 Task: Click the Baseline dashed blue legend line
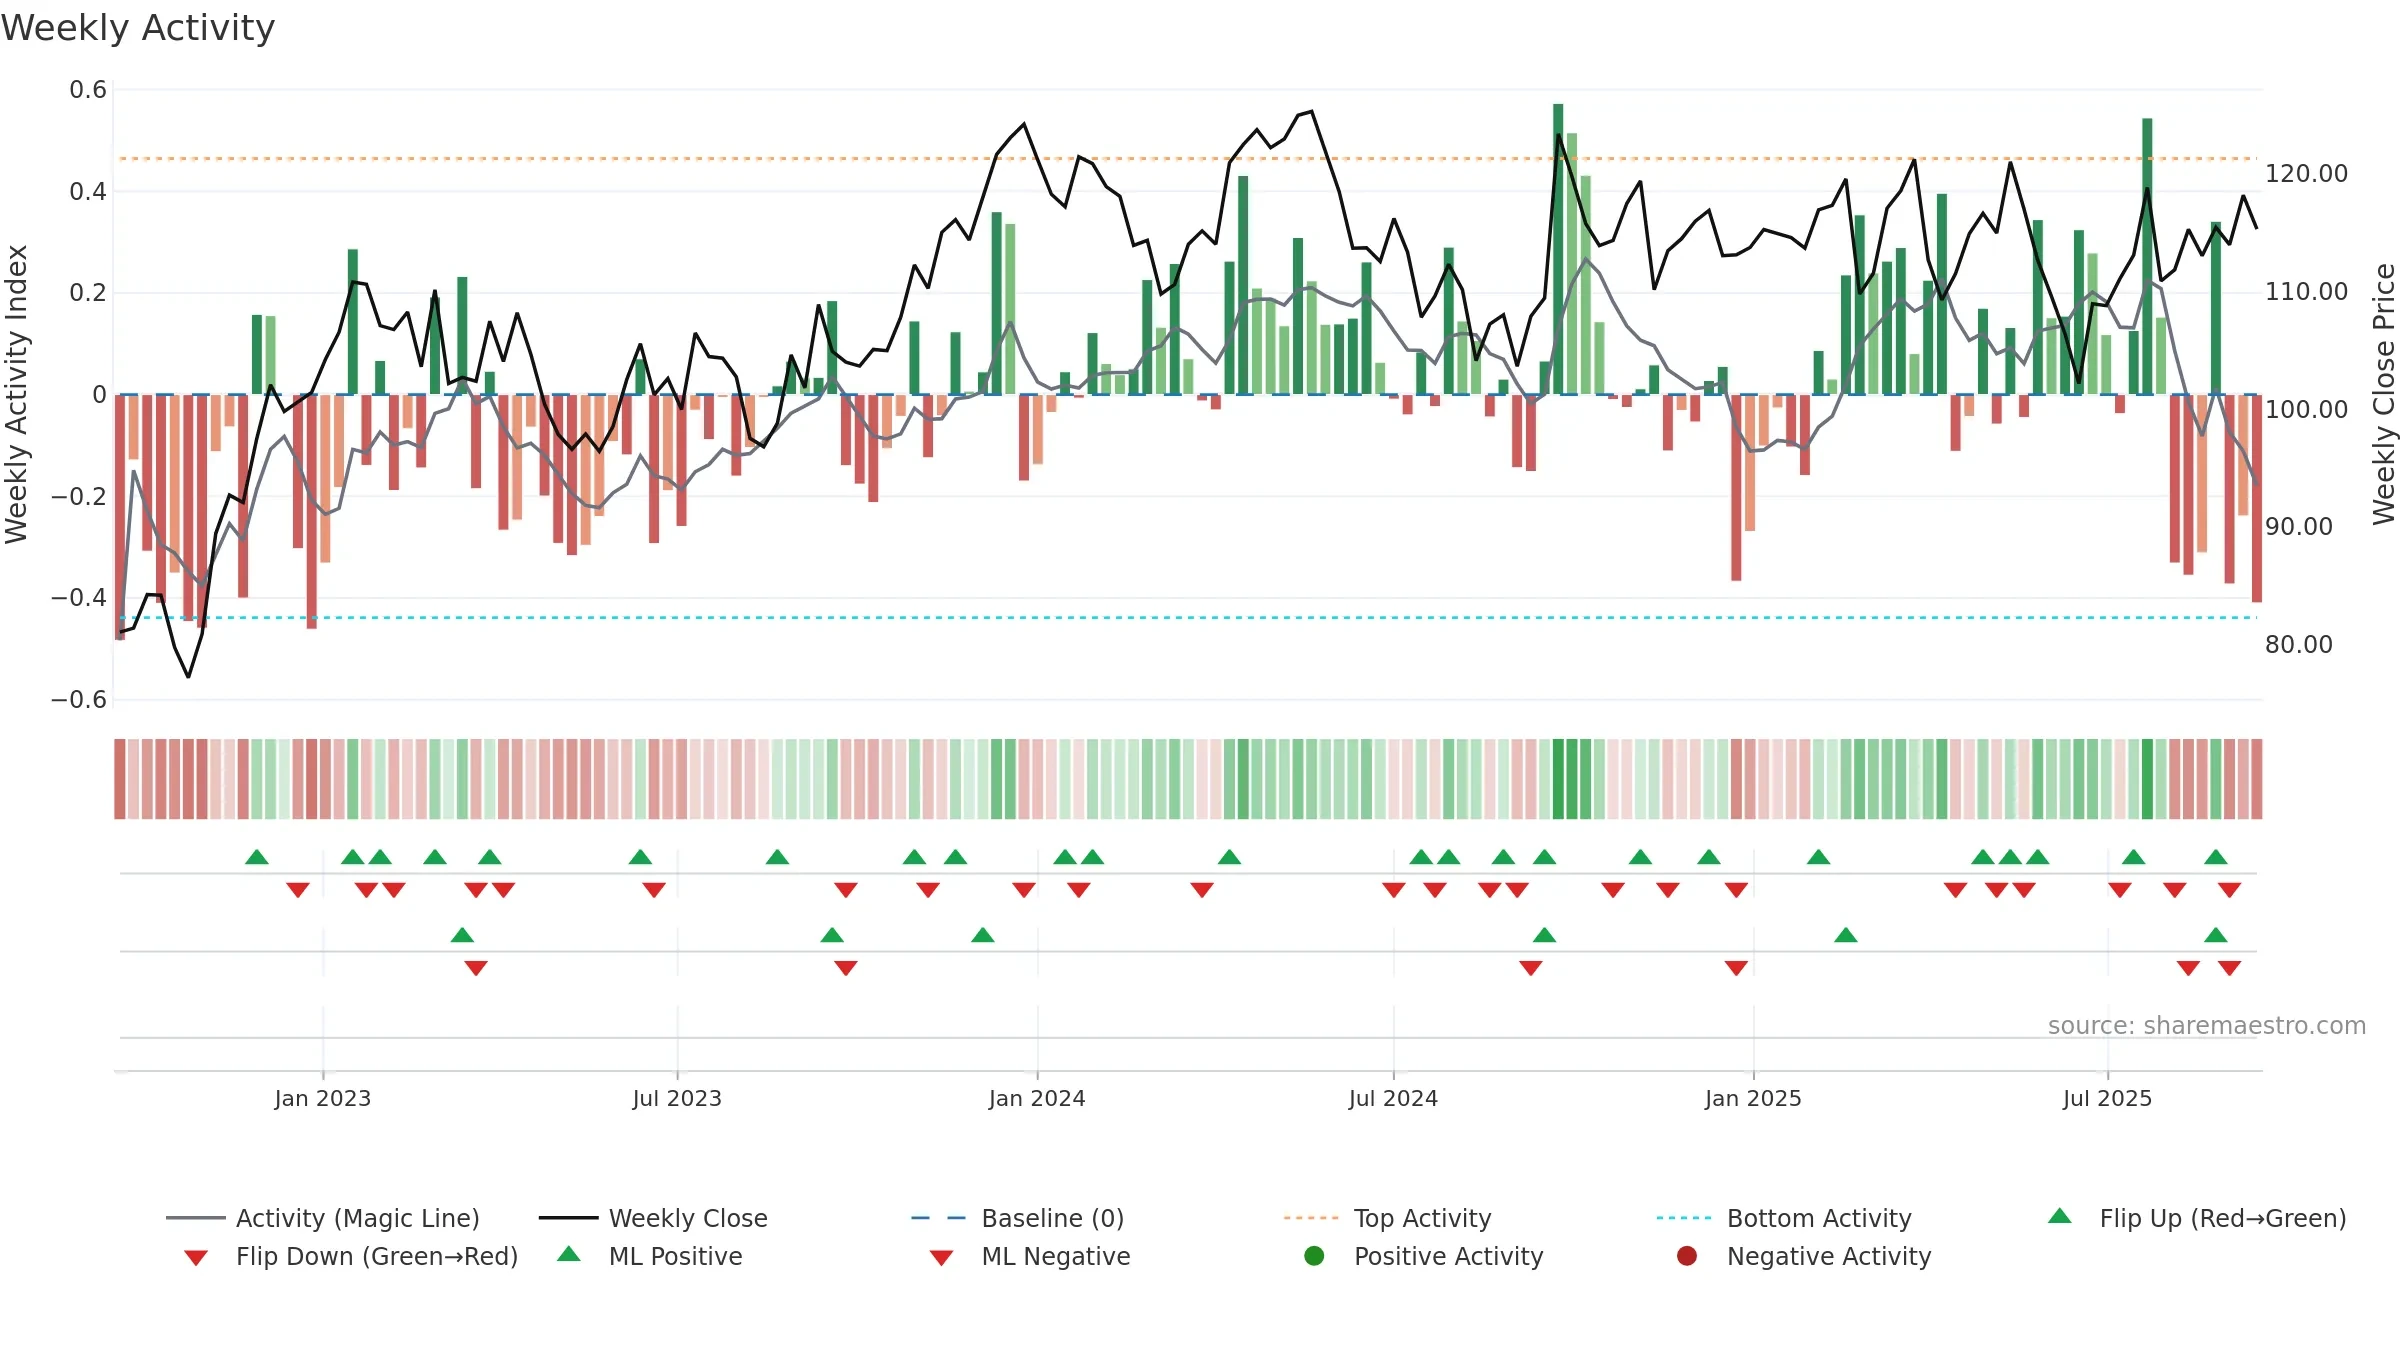(x=938, y=1218)
